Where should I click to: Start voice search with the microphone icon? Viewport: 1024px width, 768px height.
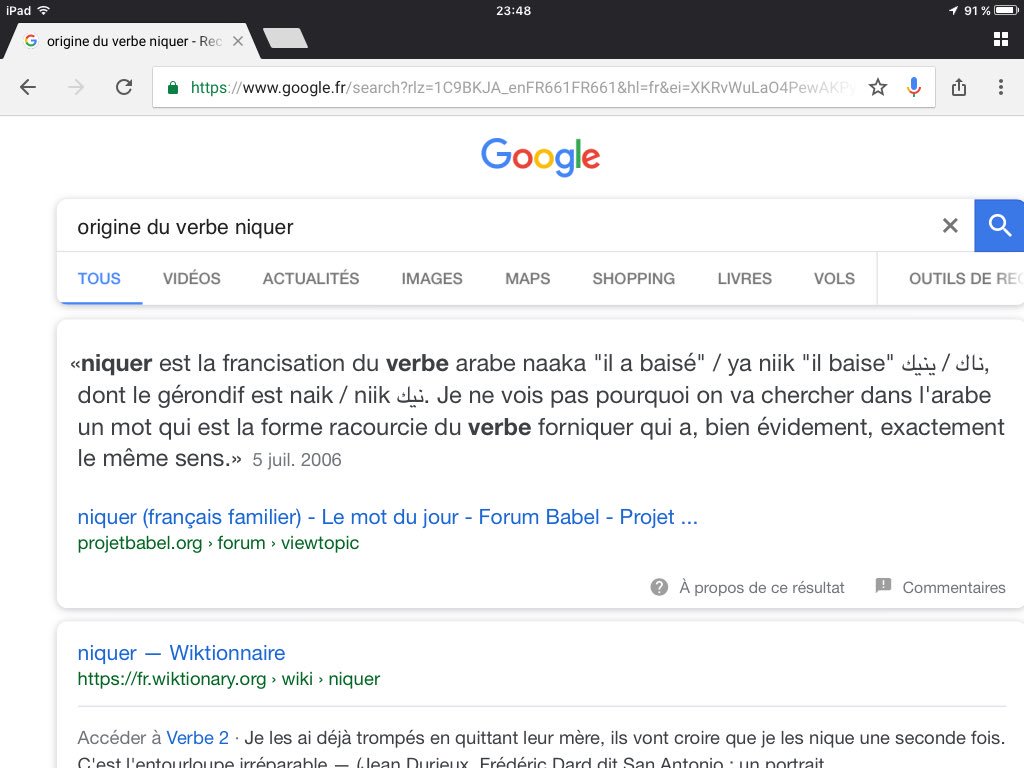914,87
